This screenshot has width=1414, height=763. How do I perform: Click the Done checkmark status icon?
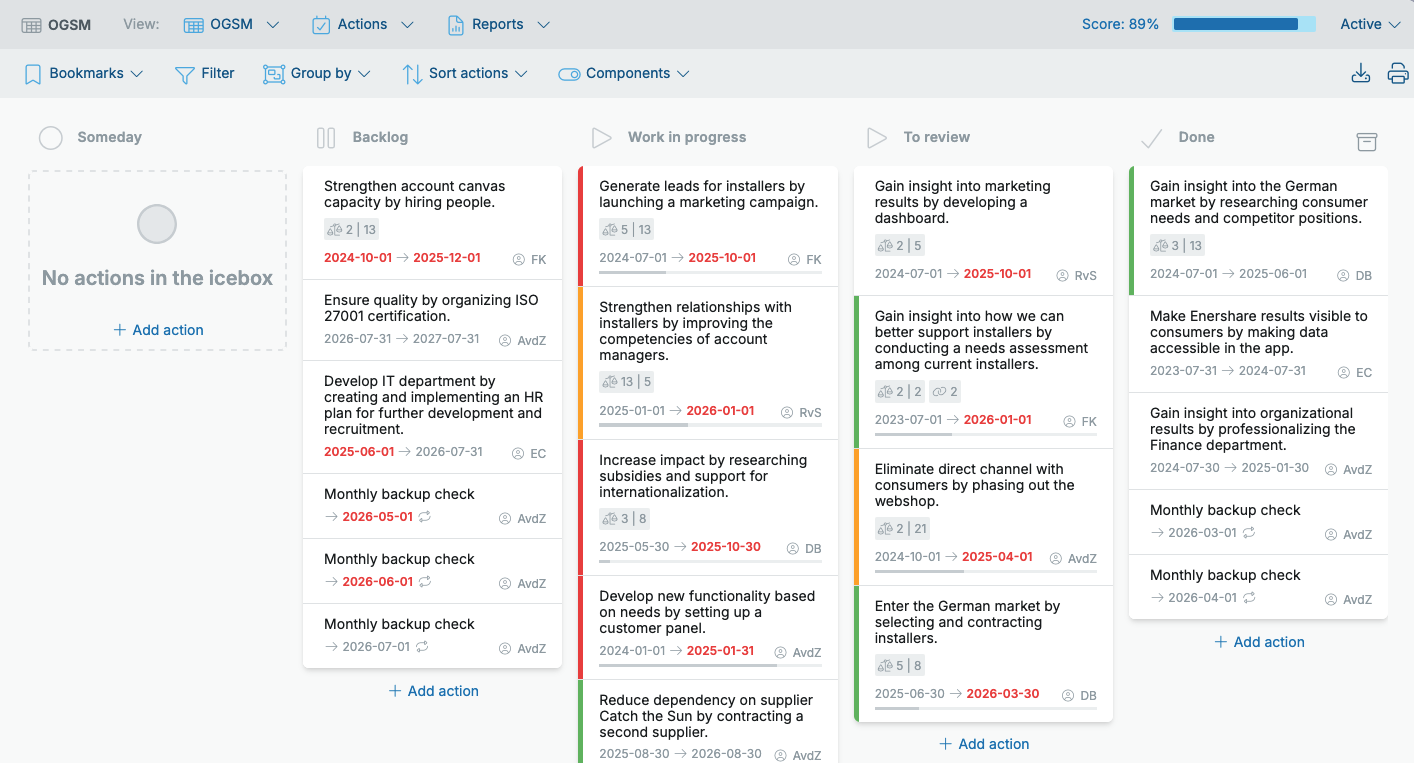click(1152, 138)
